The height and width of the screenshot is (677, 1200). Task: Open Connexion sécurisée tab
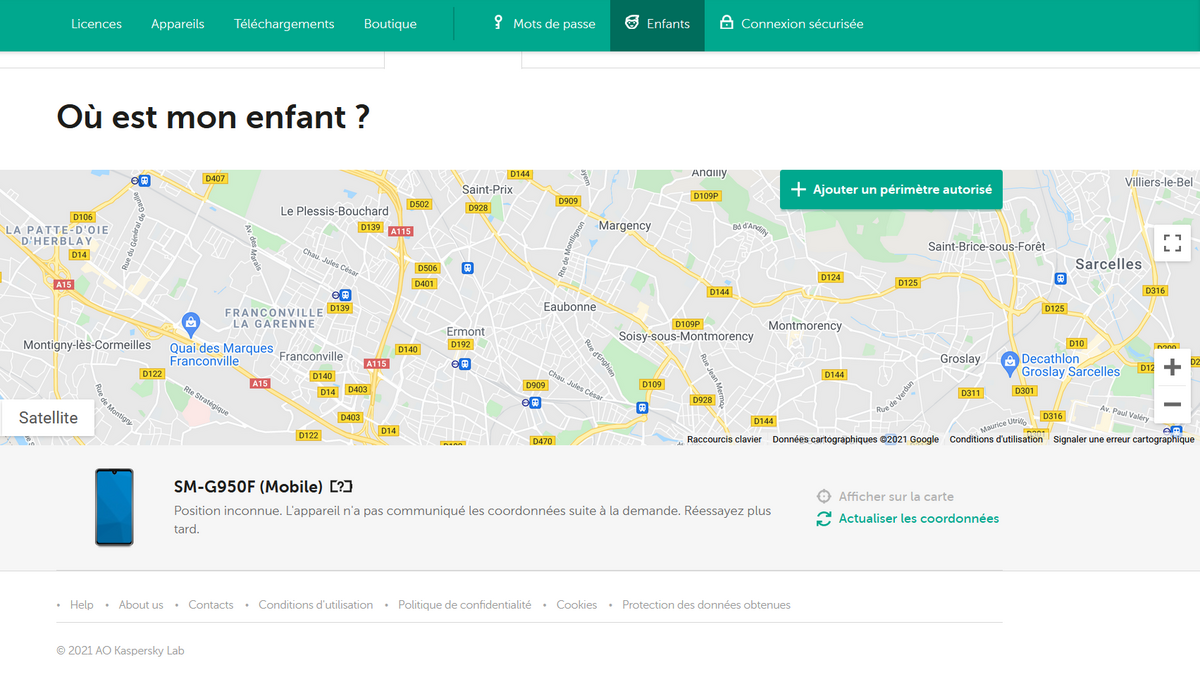pyautogui.click(x=791, y=24)
